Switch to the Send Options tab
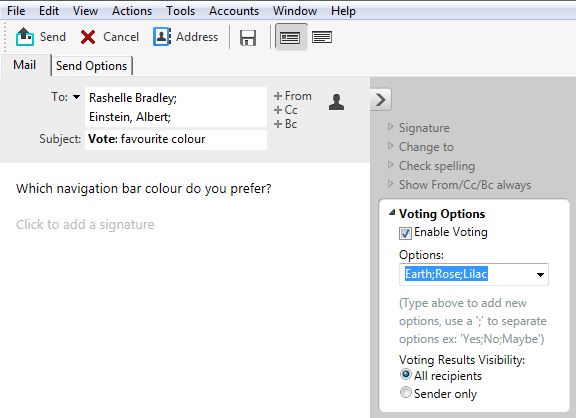Viewport: 576px width, 418px height. point(91,66)
